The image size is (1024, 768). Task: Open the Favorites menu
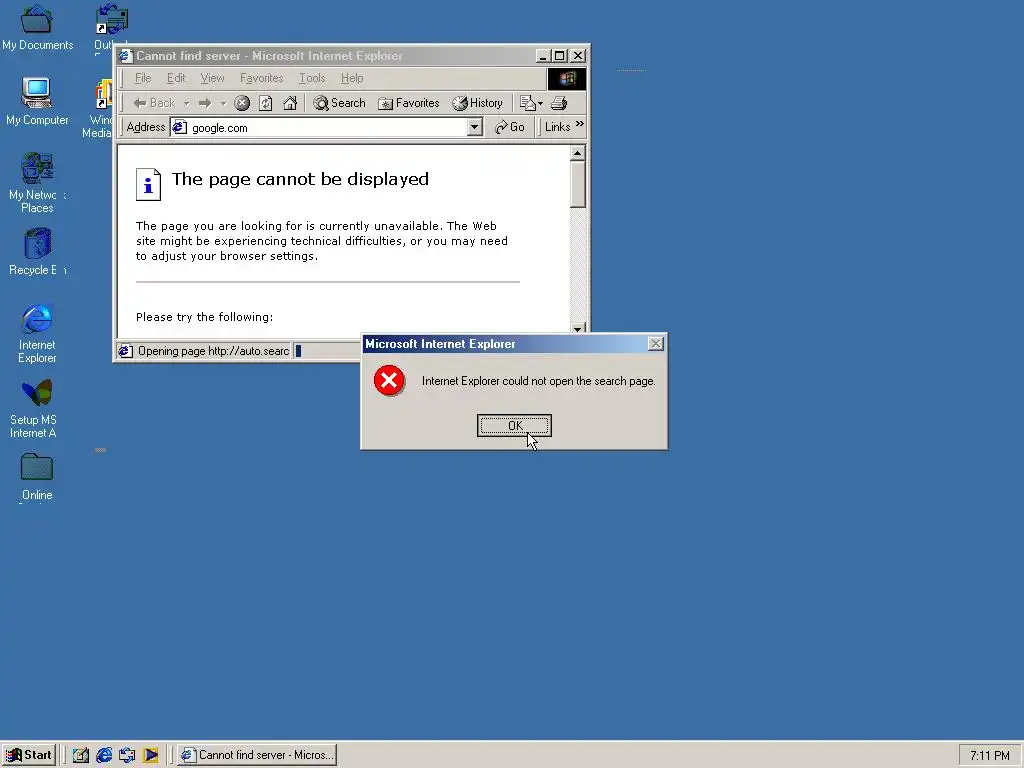262,78
